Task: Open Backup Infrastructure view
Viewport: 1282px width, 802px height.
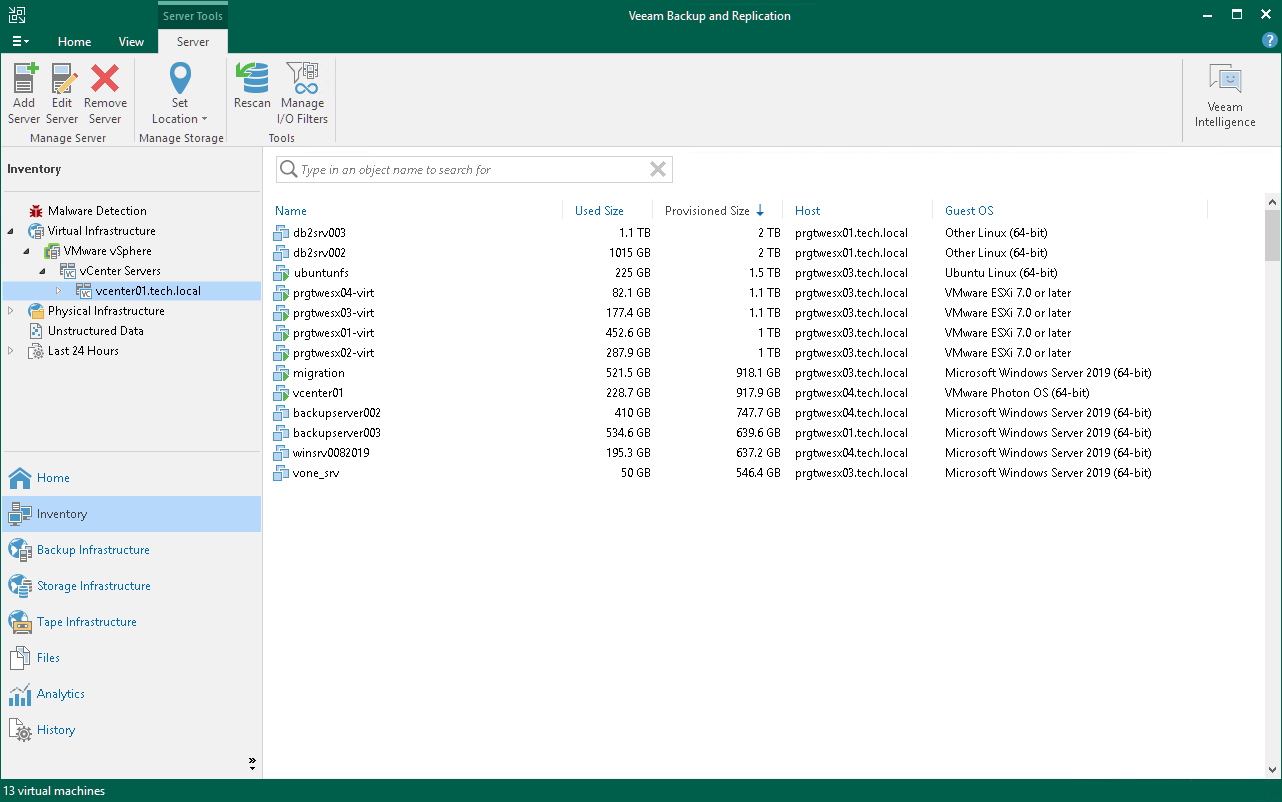Action: click(93, 550)
